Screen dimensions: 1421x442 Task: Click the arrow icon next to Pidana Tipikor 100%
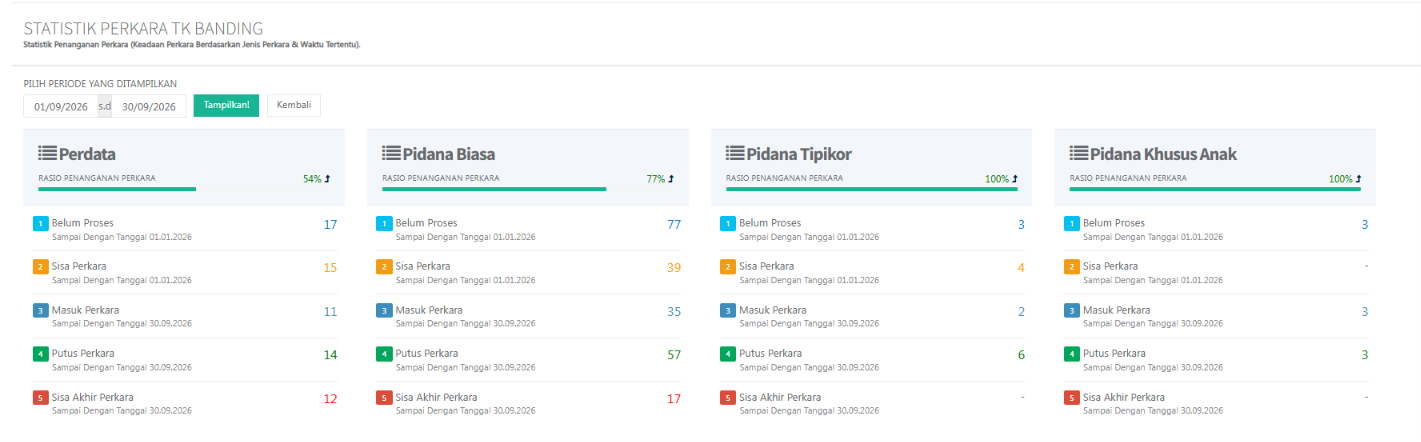[x=1015, y=179]
